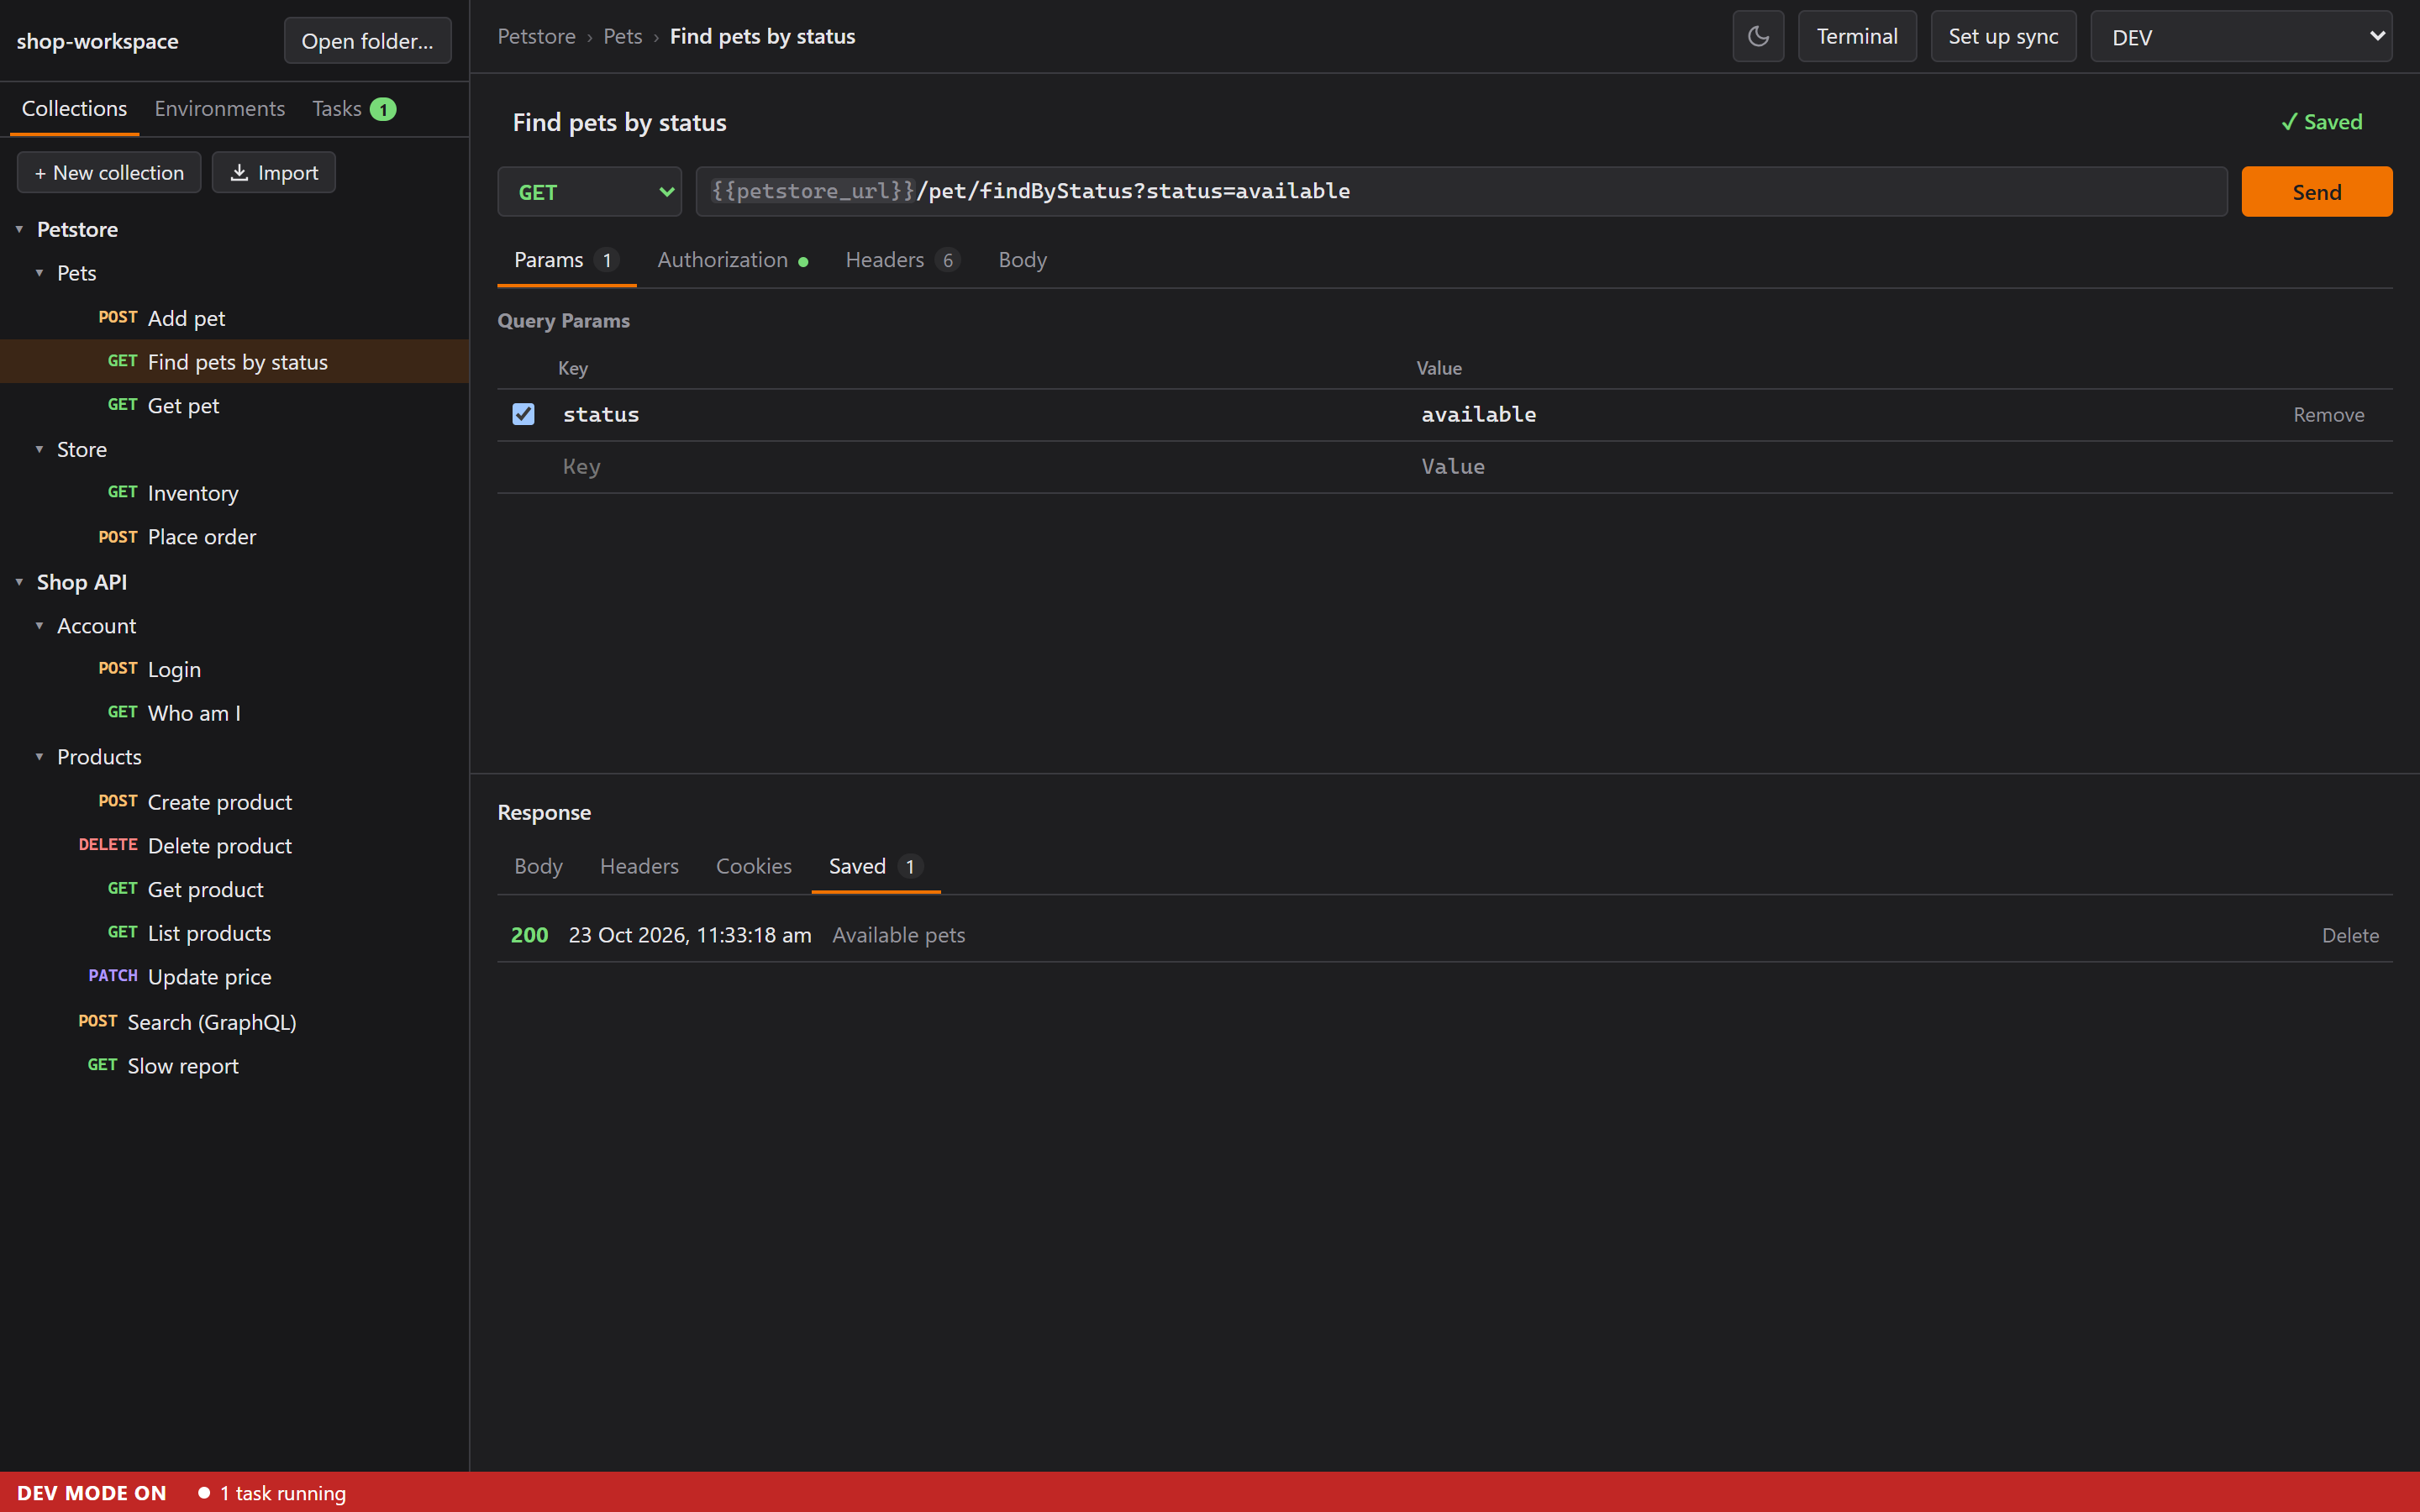Click the request URL field
Screen dimensions: 2420x1512
click(1462, 192)
